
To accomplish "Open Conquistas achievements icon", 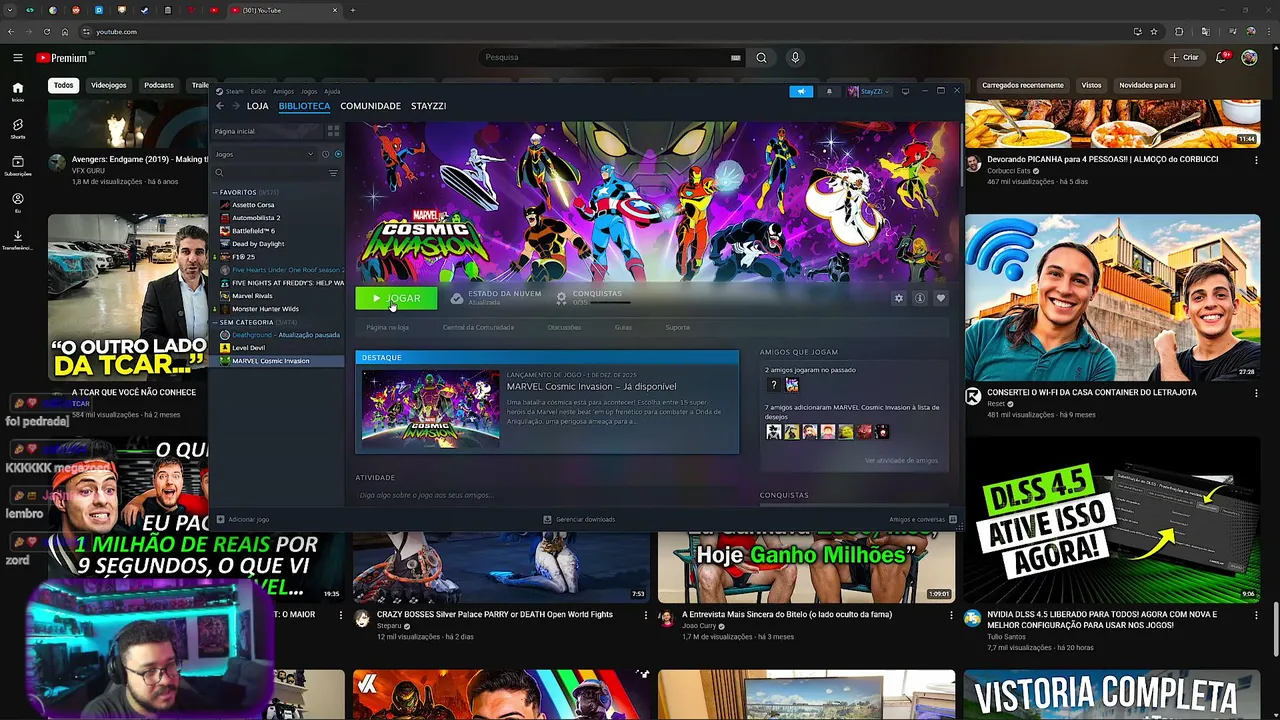I will (x=561, y=298).
